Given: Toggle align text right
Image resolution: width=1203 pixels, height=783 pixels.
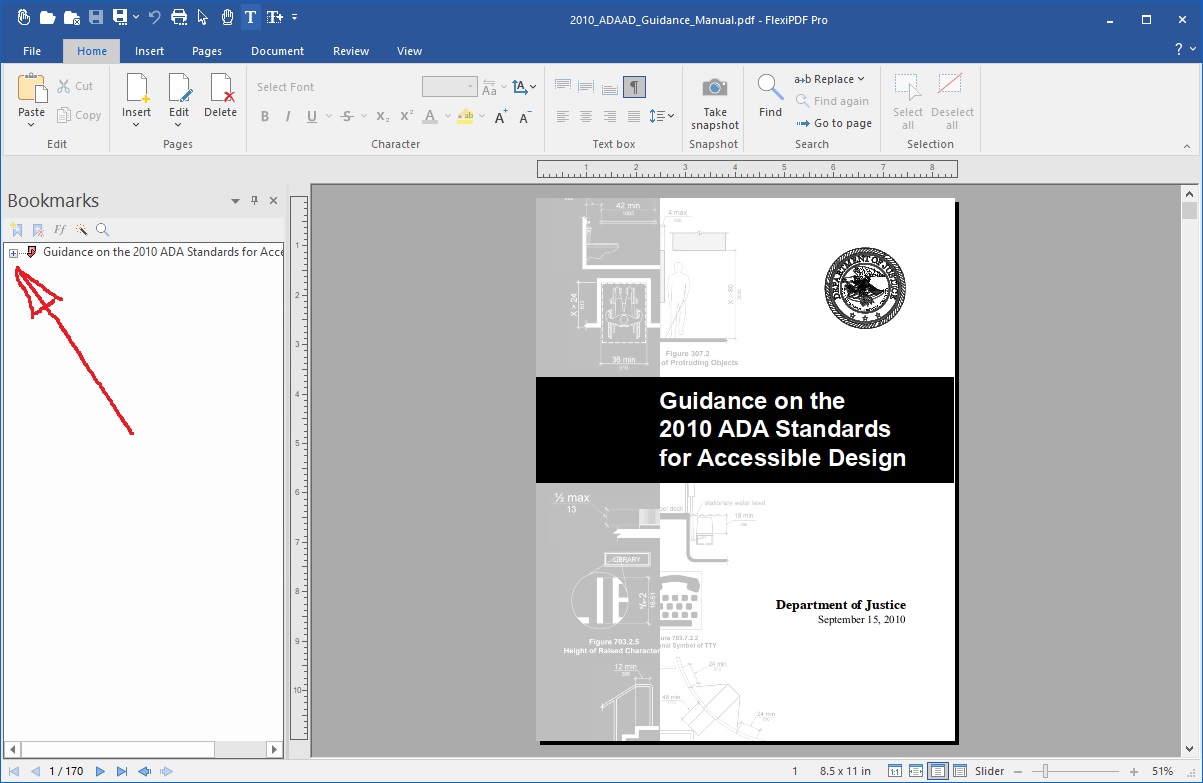Looking at the screenshot, I should pyautogui.click(x=610, y=116).
